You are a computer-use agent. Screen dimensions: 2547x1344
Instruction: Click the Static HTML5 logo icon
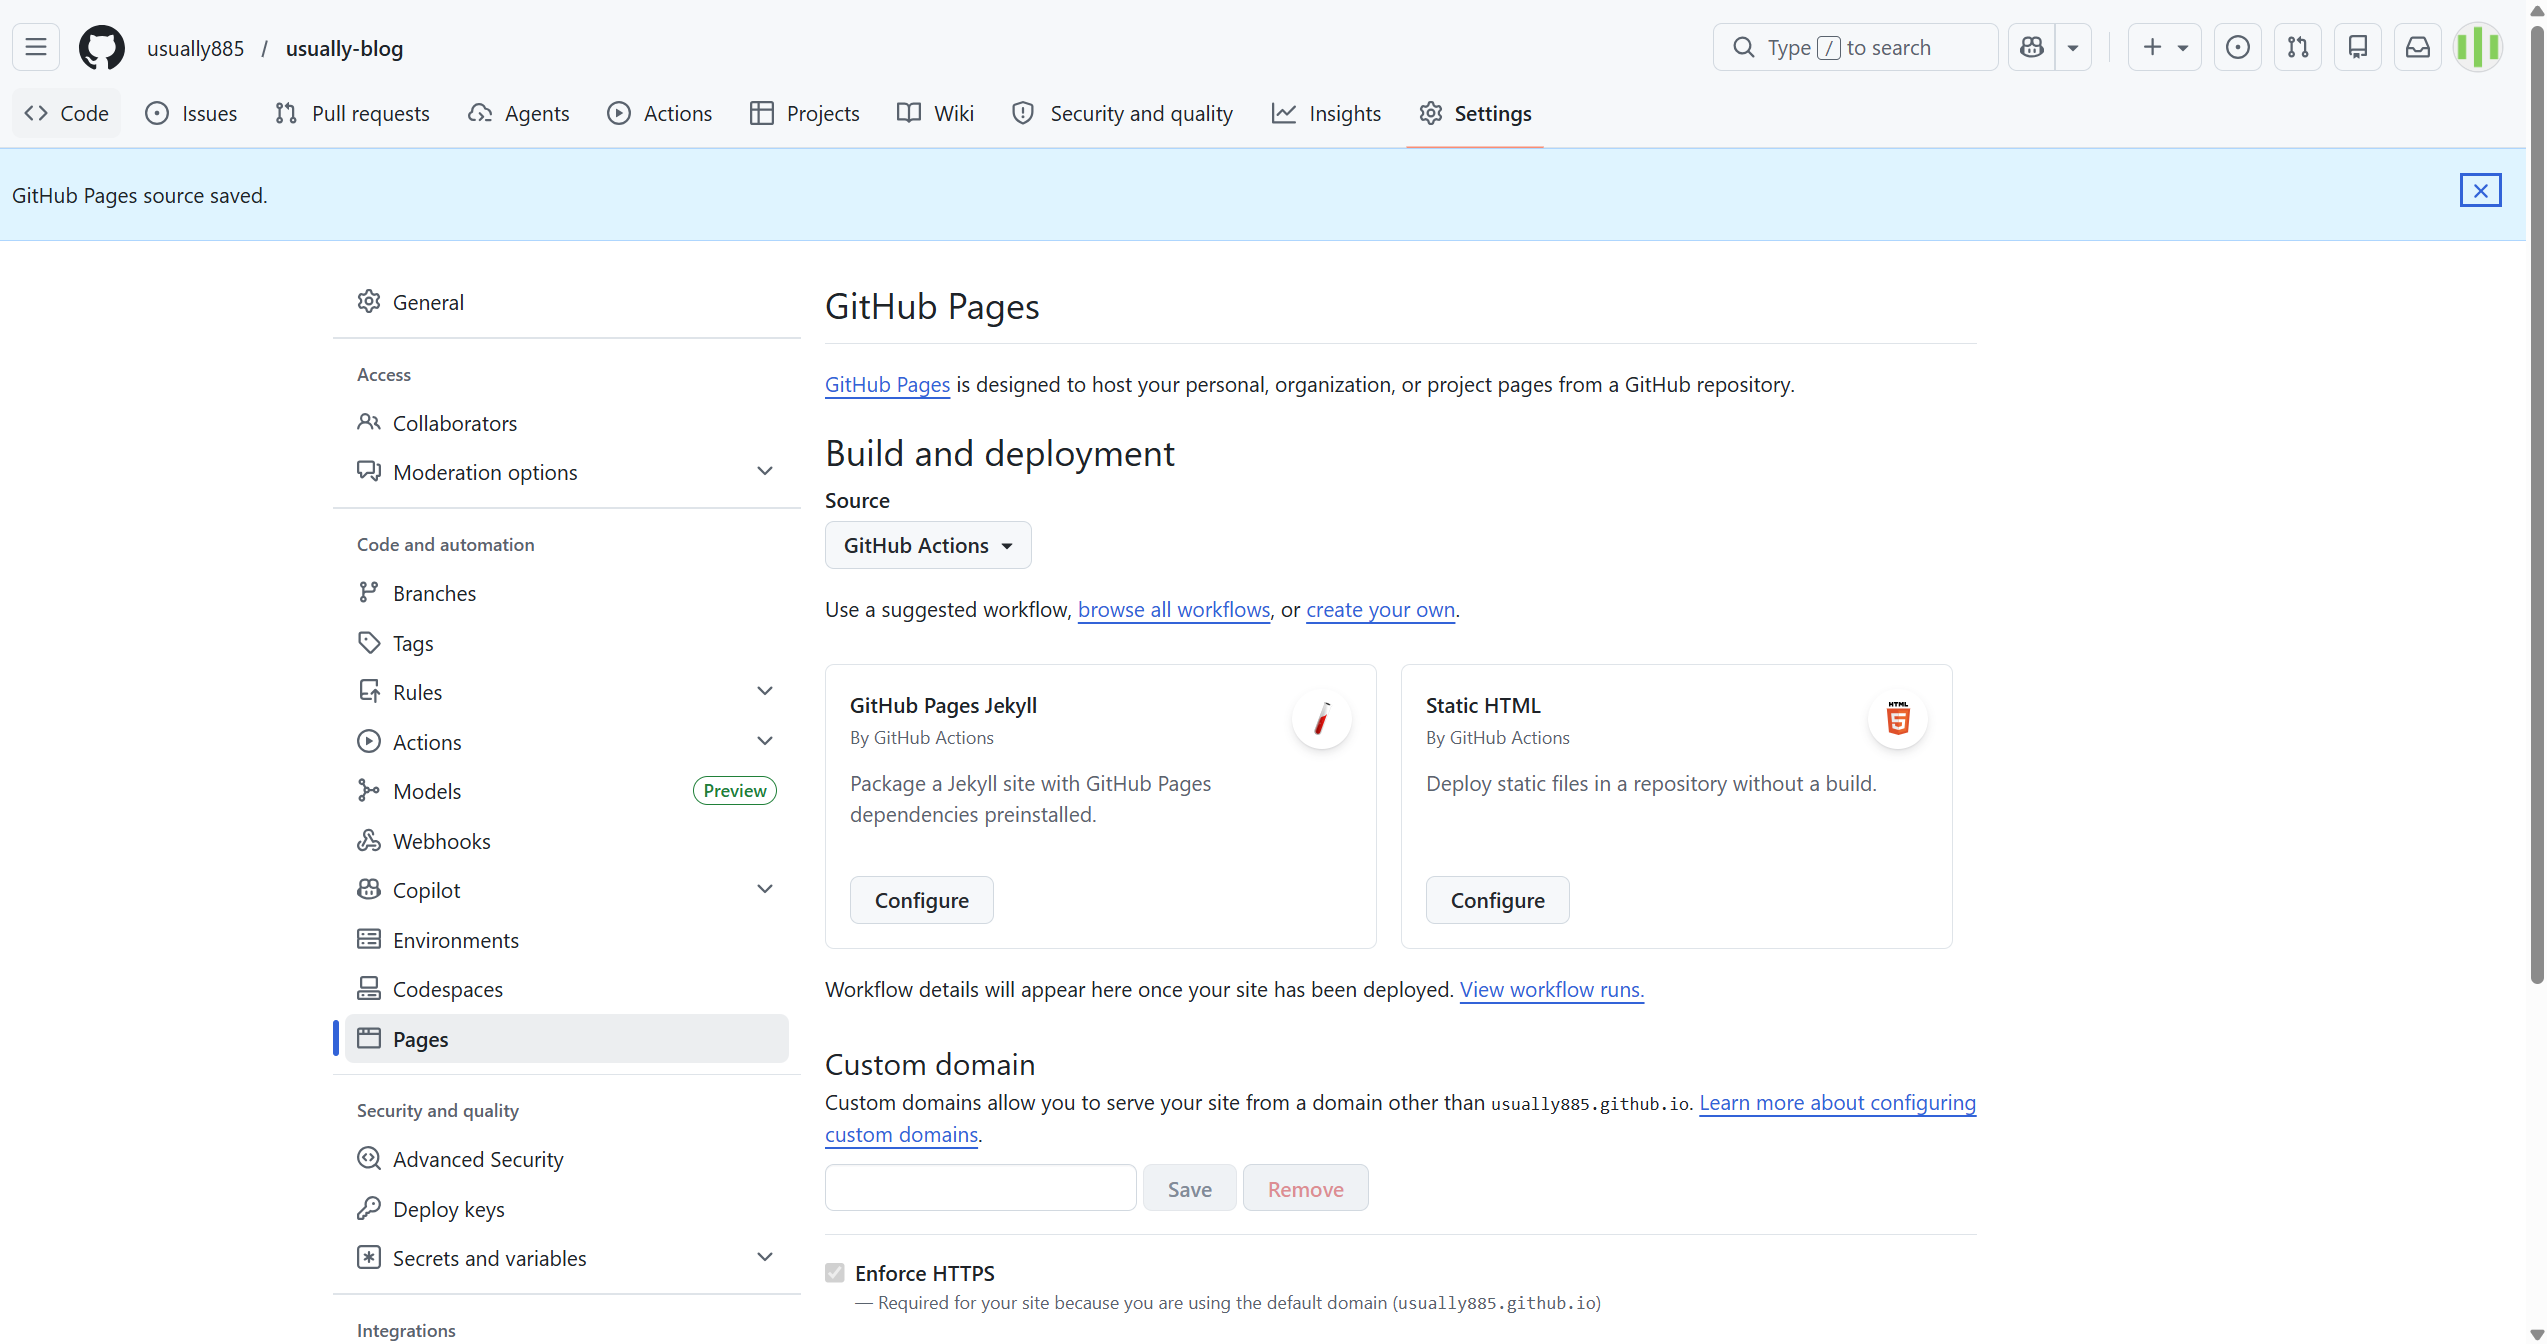pos(1898,719)
